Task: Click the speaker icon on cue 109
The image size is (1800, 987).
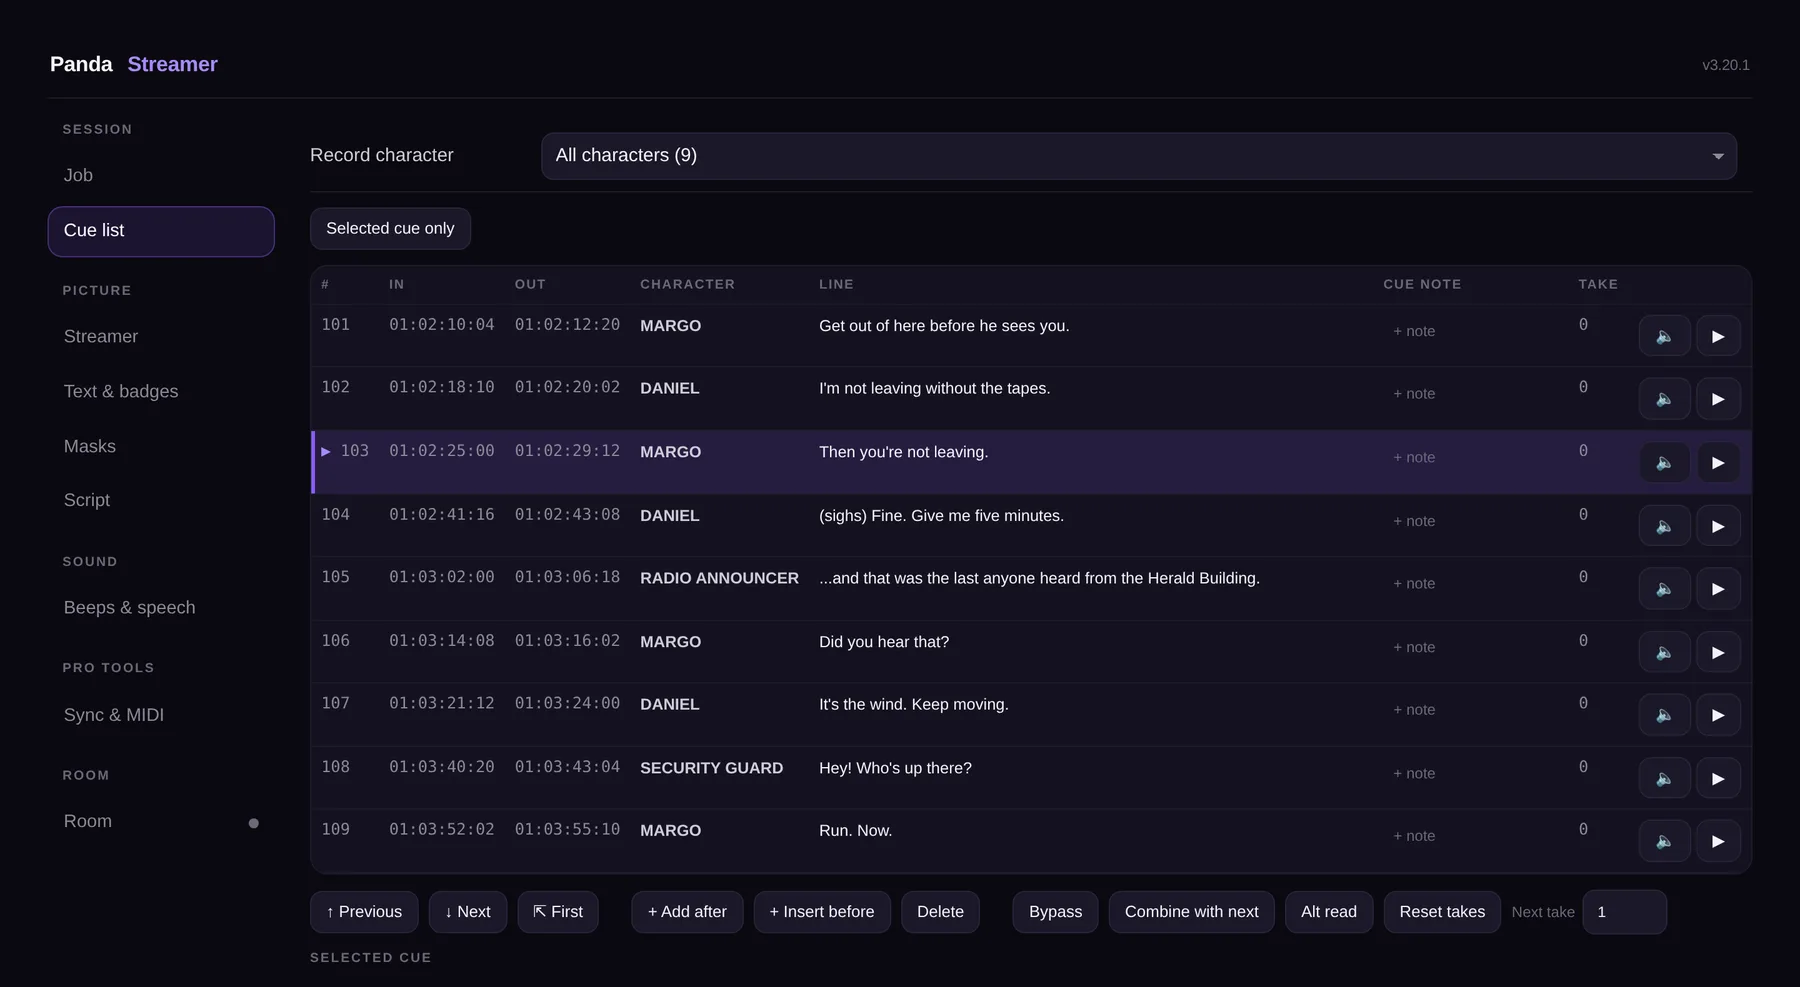Action: tap(1664, 841)
